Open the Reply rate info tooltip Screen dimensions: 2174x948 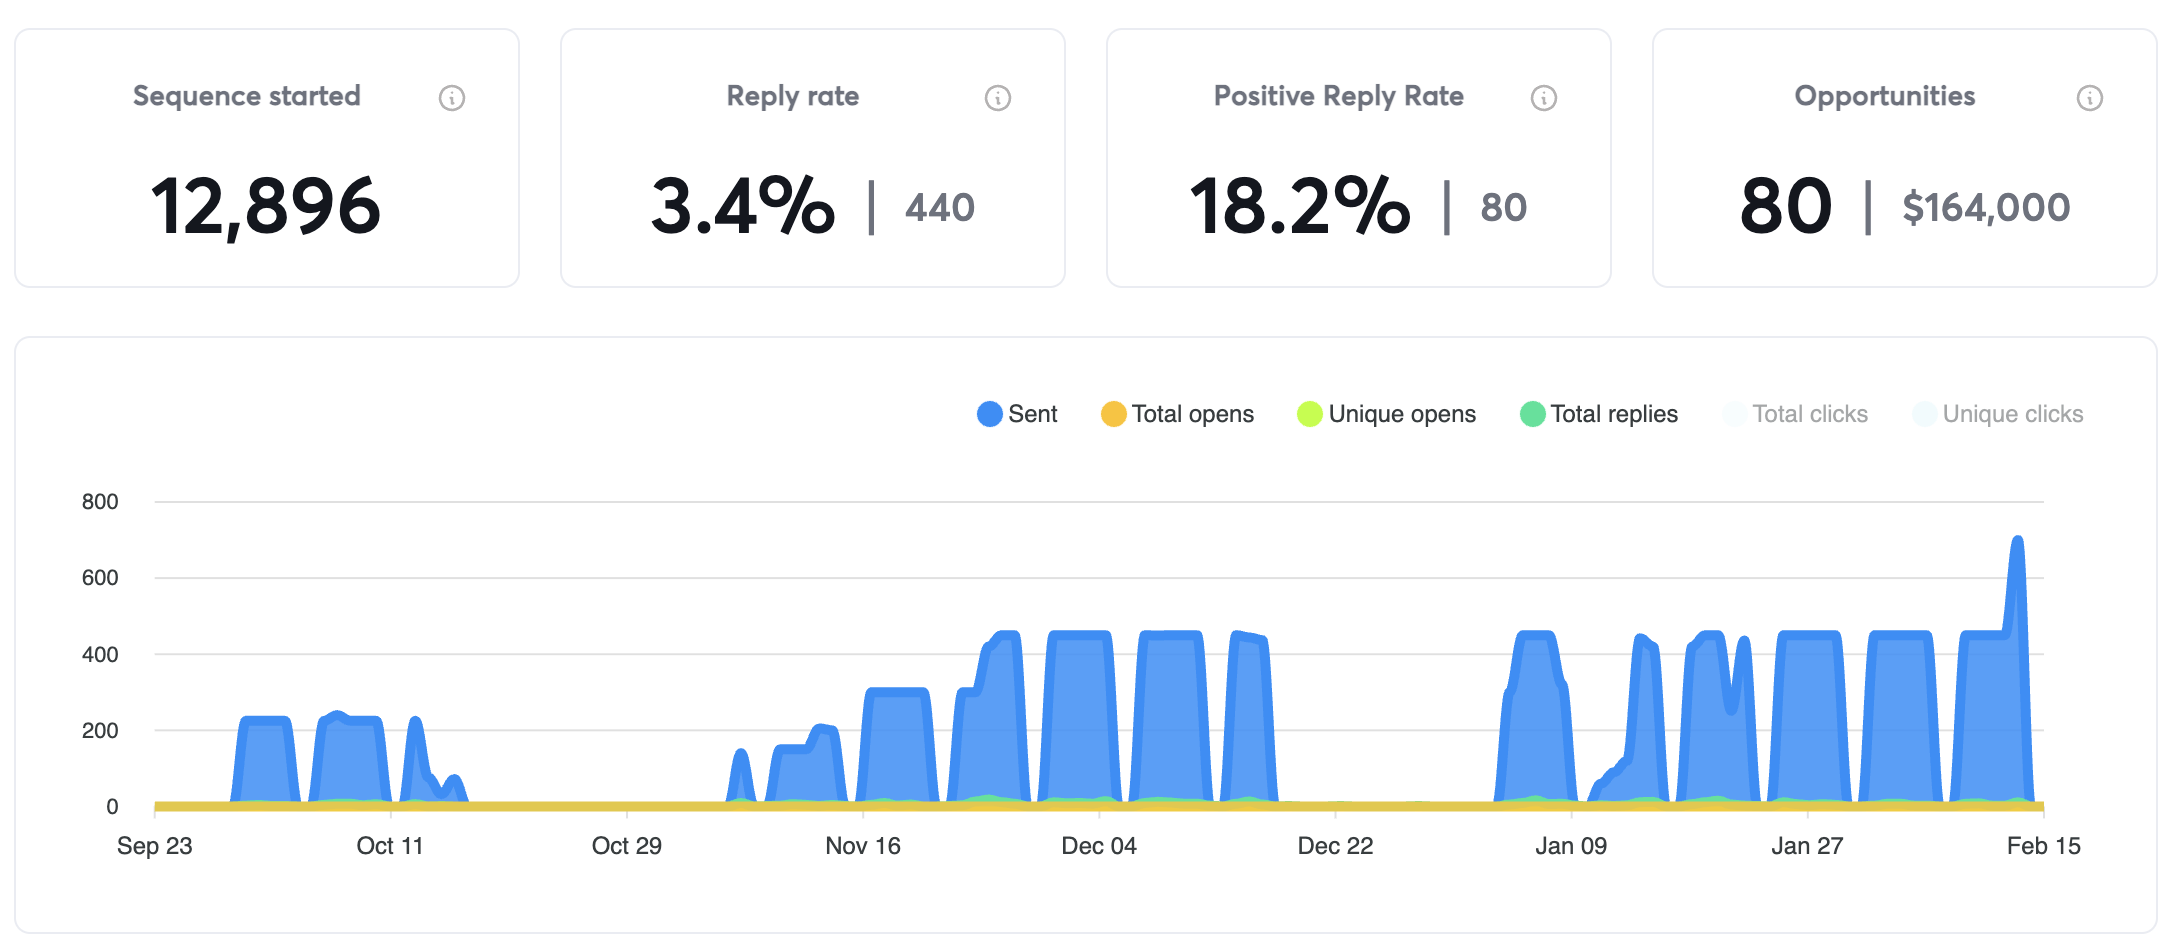(x=997, y=97)
